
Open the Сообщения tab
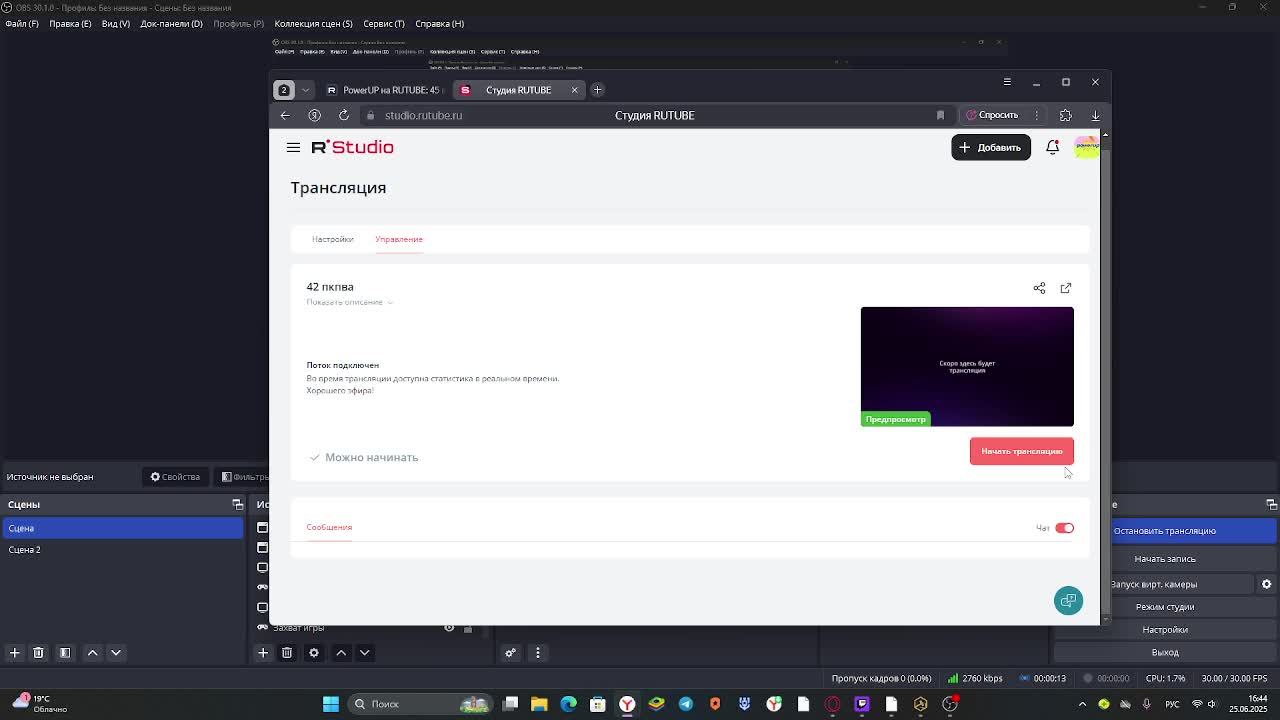pos(329,527)
